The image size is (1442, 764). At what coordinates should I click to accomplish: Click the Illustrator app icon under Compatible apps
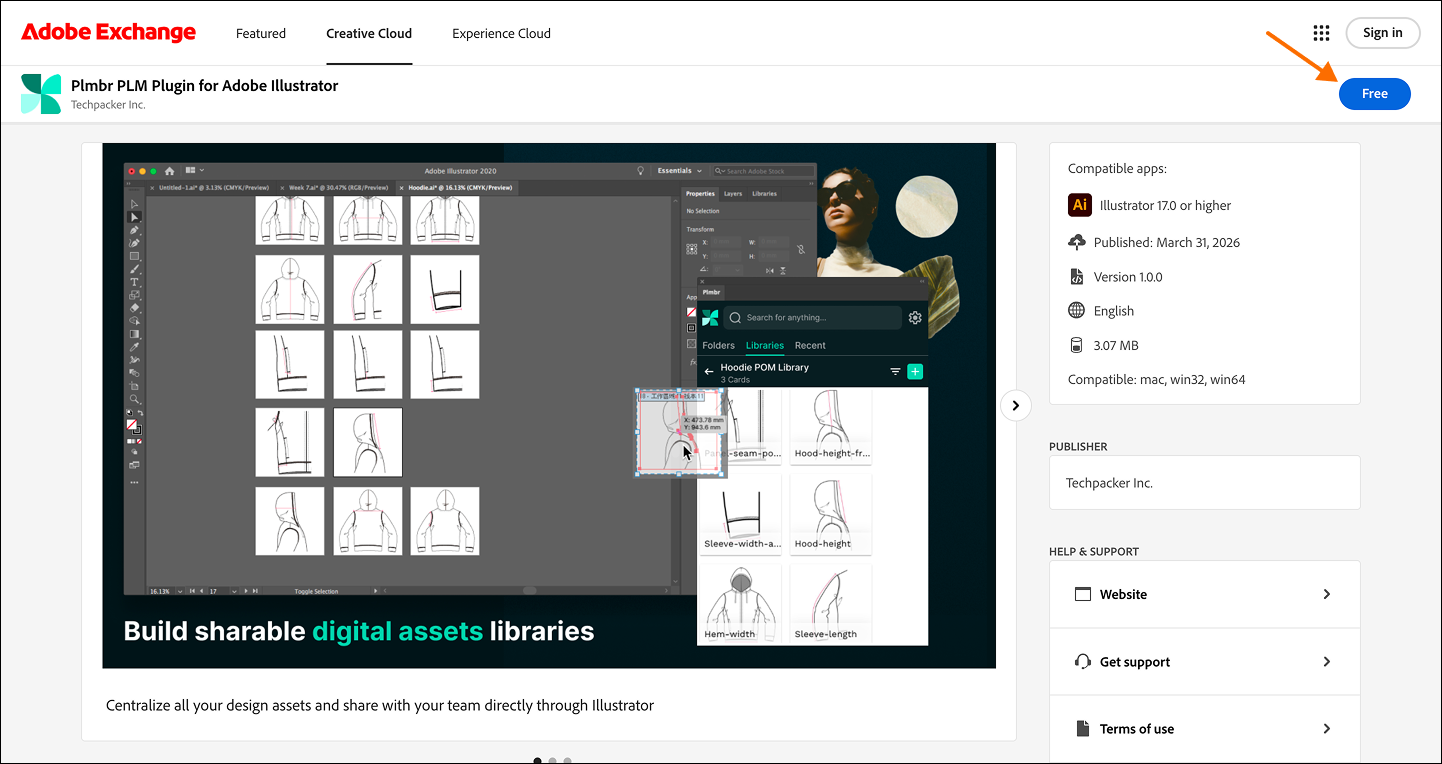[x=1079, y=204]
